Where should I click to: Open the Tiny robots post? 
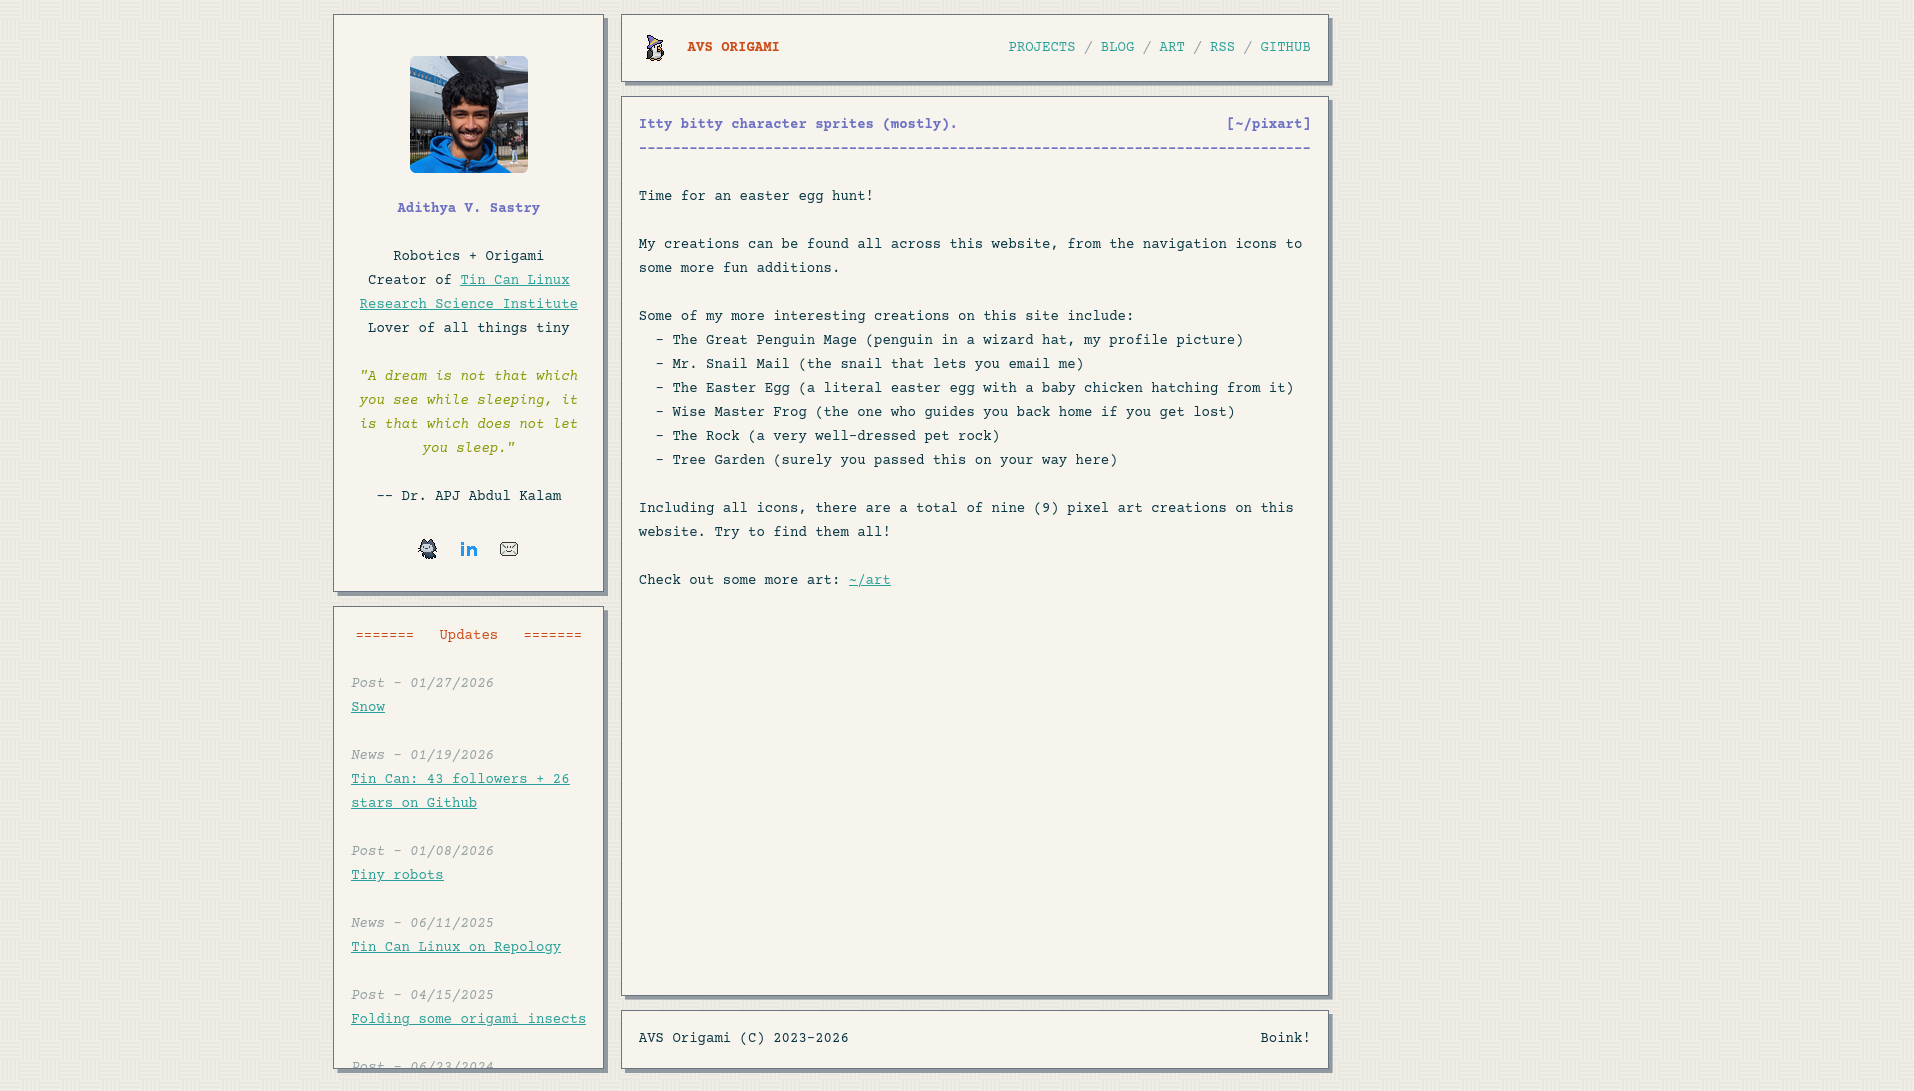397,875
